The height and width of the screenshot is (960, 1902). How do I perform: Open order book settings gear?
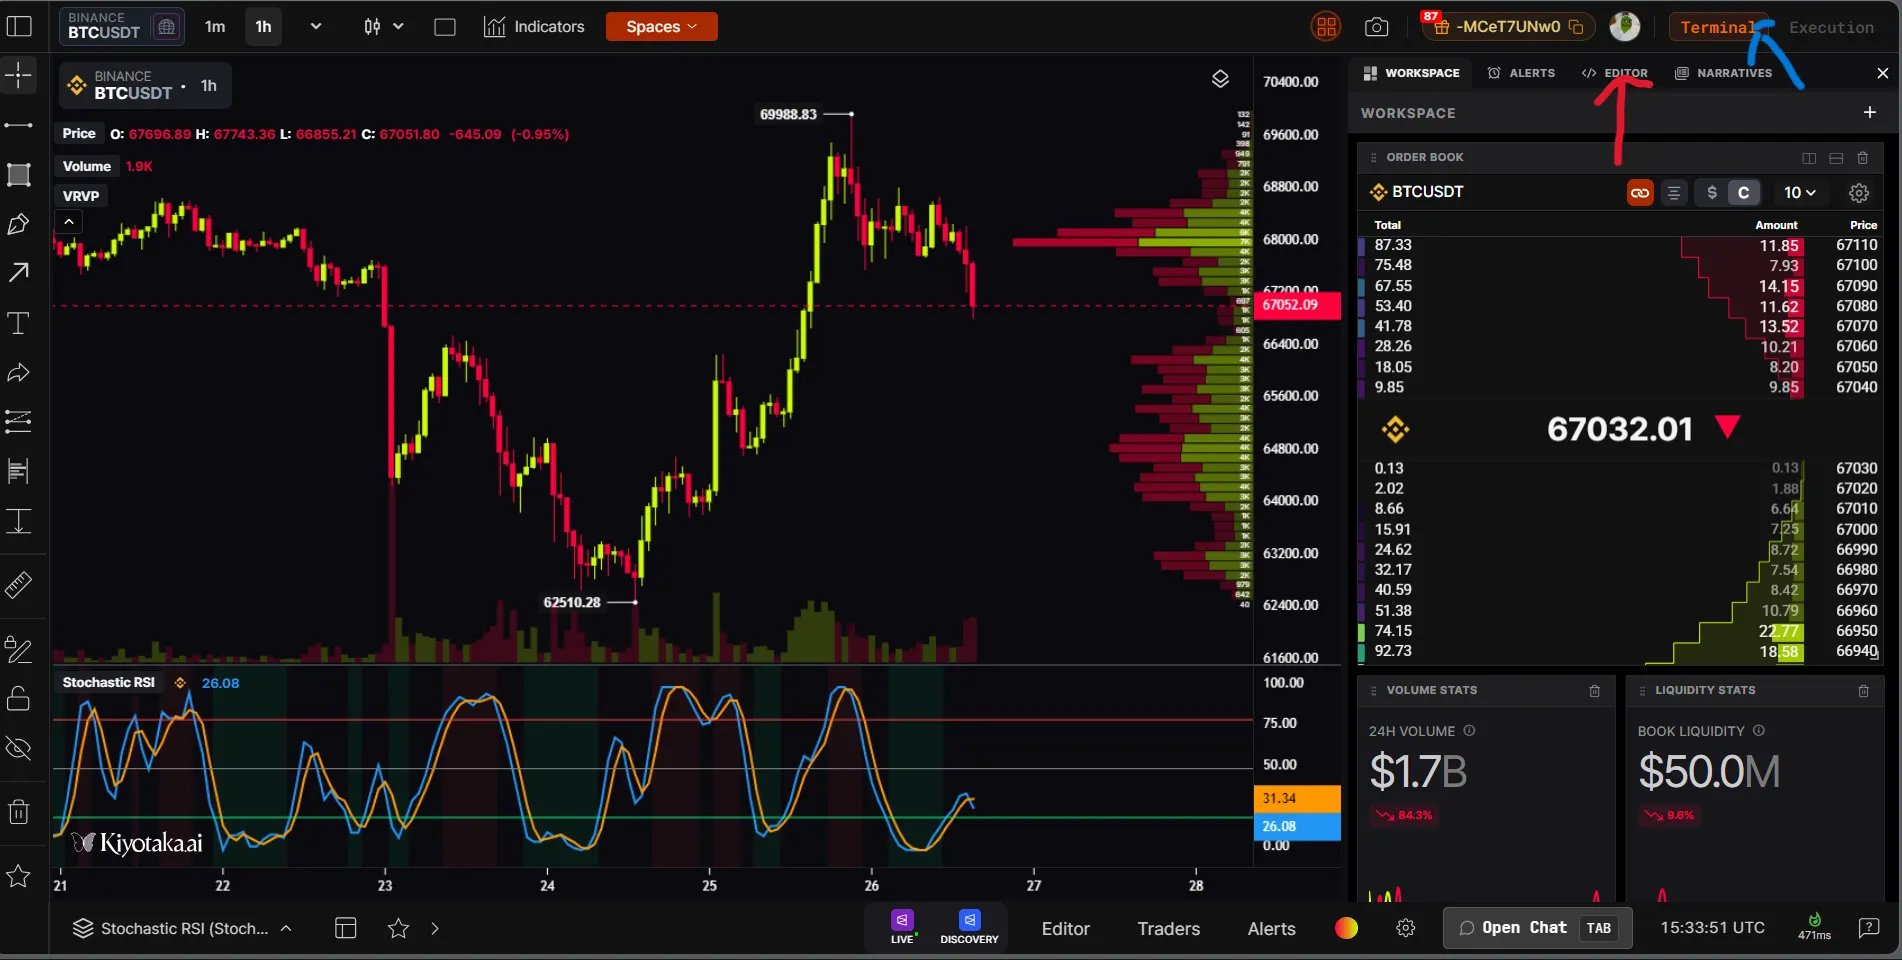tap(1859, 193)
